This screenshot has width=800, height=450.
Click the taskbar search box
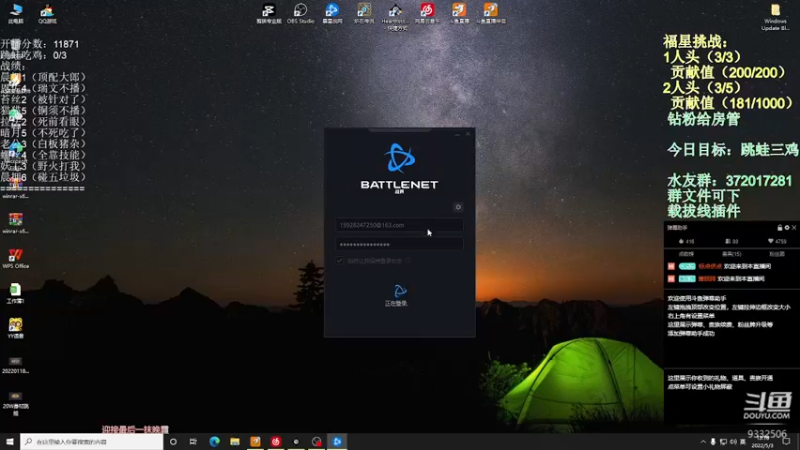[92, 441]
